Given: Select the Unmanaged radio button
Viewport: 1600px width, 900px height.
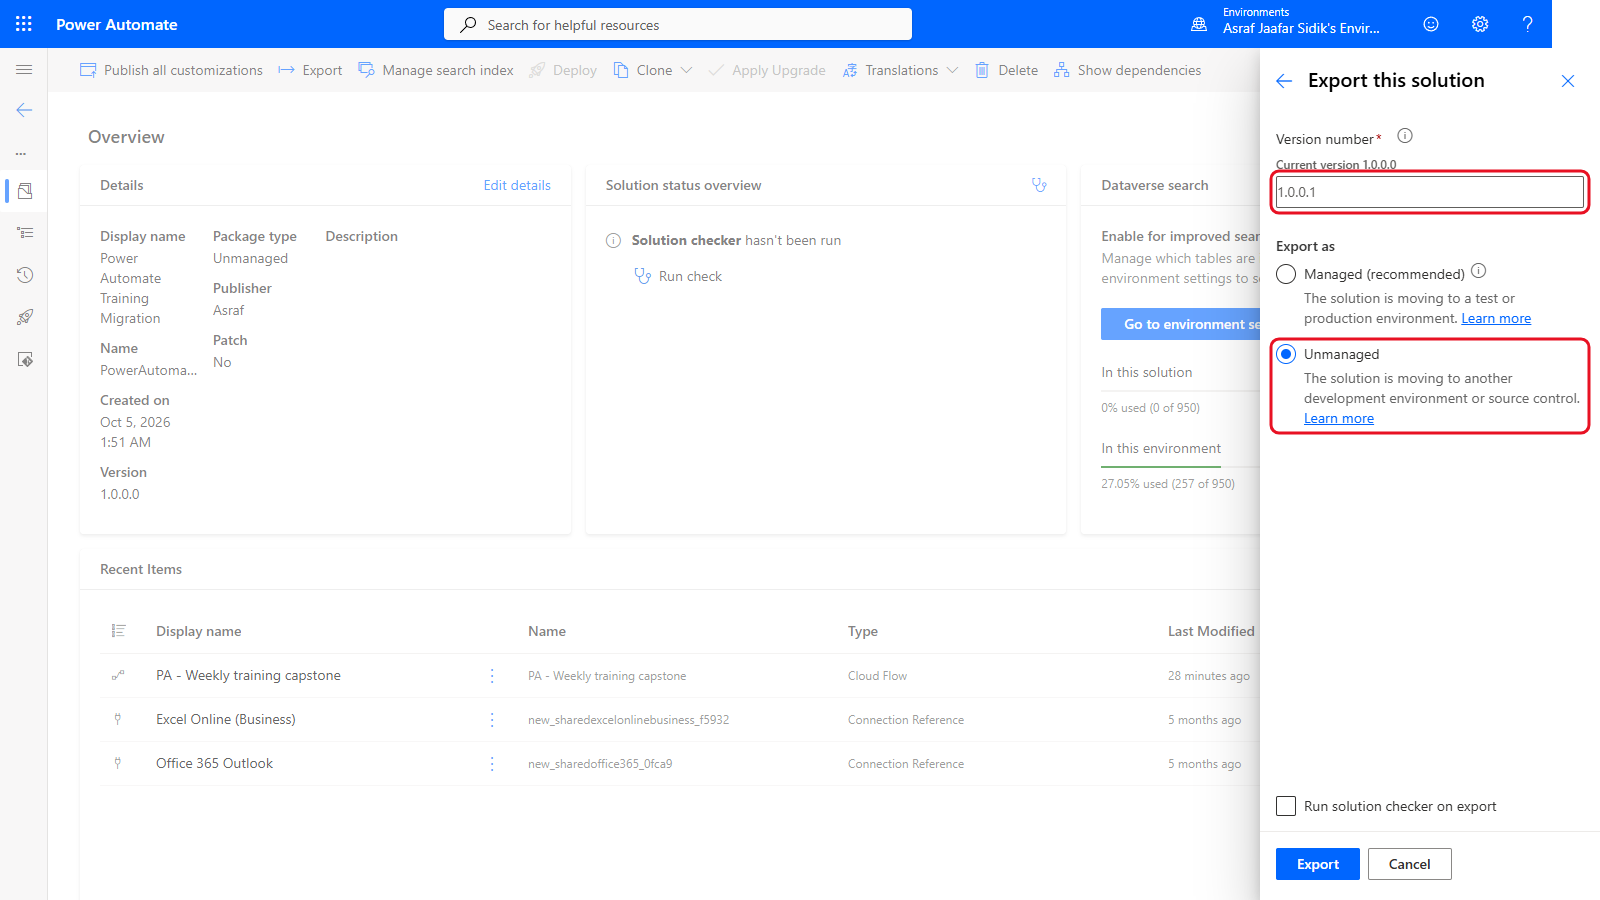Looking at the screenshot, I should tap(1286, 354).
